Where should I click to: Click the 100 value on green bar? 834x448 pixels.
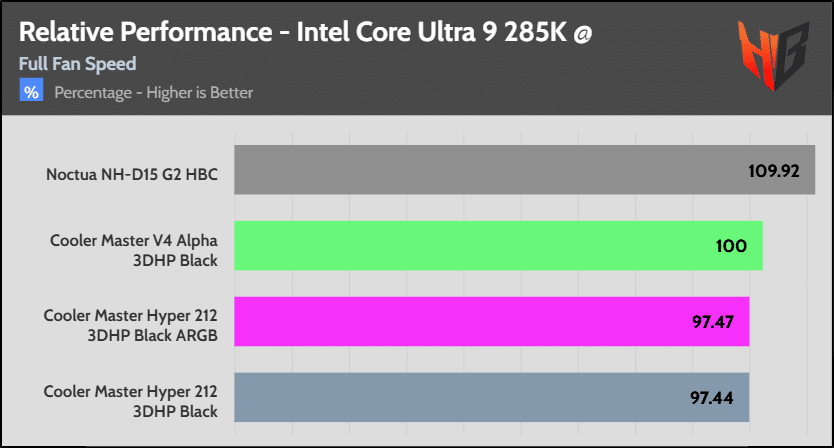click(x=731, y=246)
